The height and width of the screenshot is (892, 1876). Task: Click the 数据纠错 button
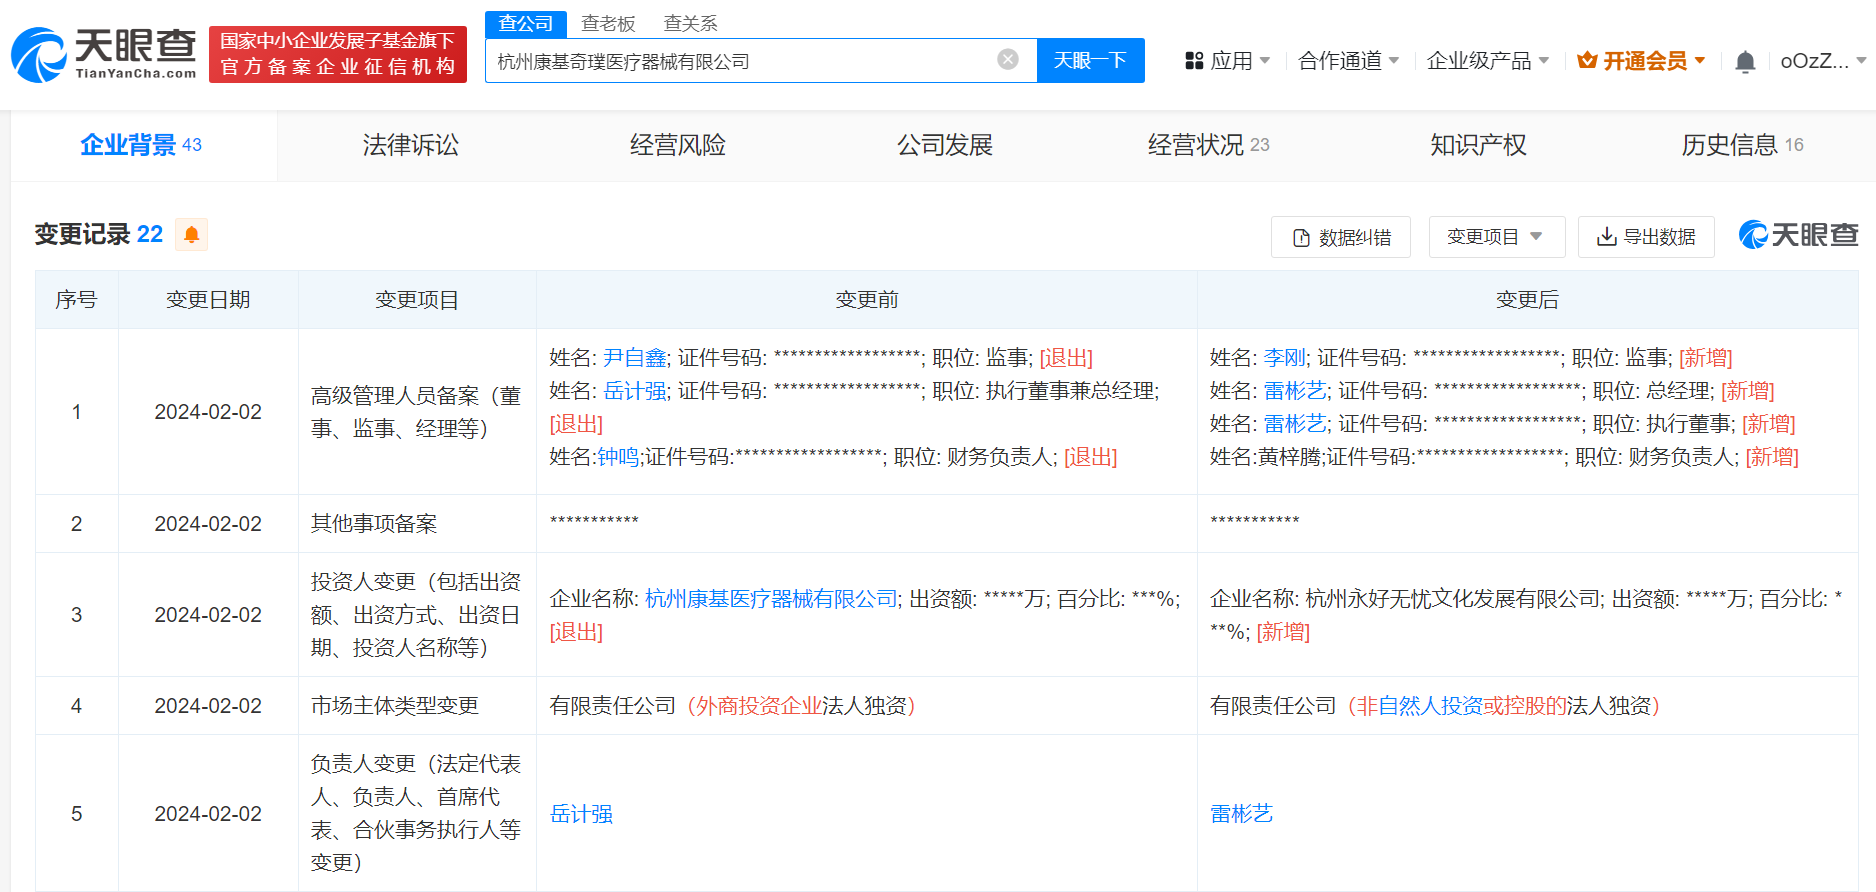tap(1340, 237)
